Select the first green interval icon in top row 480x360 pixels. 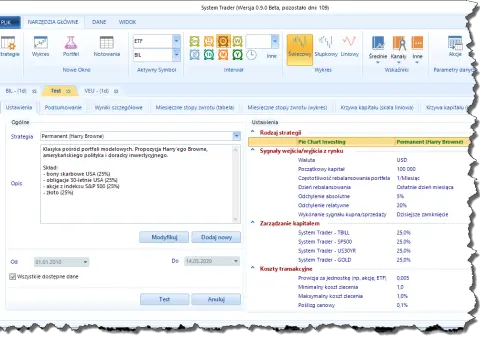[x=194, y=41]
